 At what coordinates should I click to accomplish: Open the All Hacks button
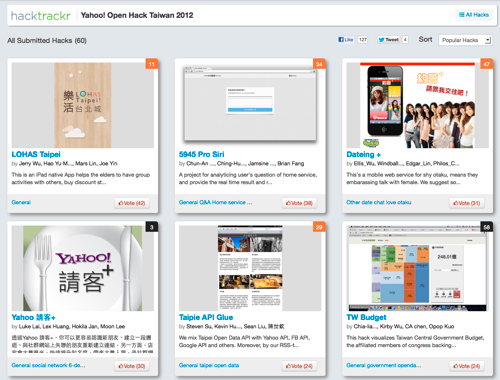coord(474,15)
